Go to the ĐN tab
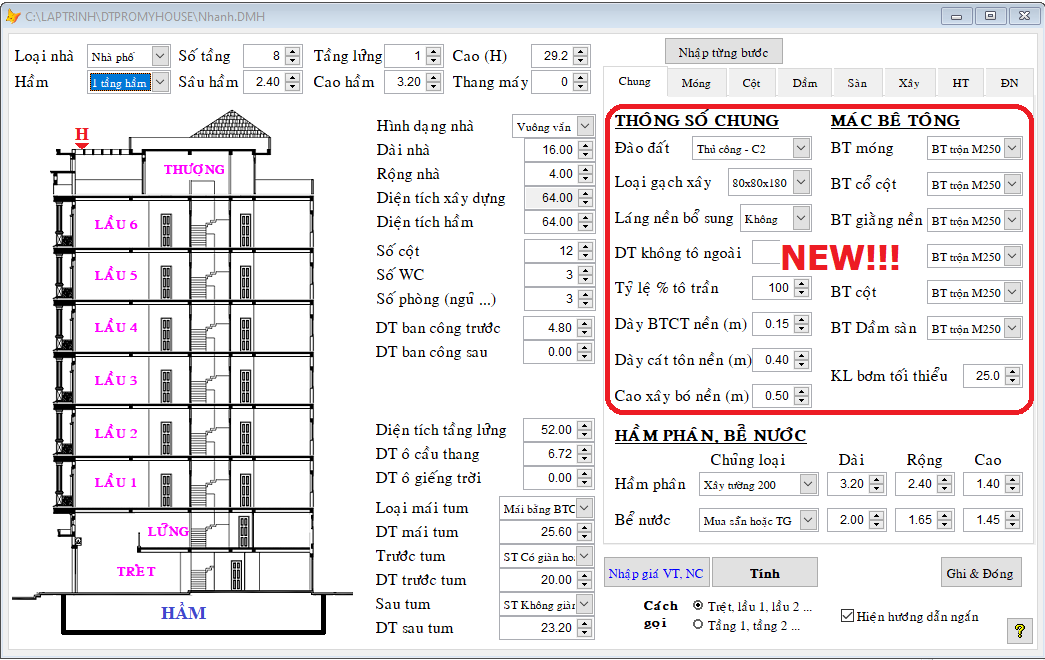1045x660 pixels. tap(1009, 83)
